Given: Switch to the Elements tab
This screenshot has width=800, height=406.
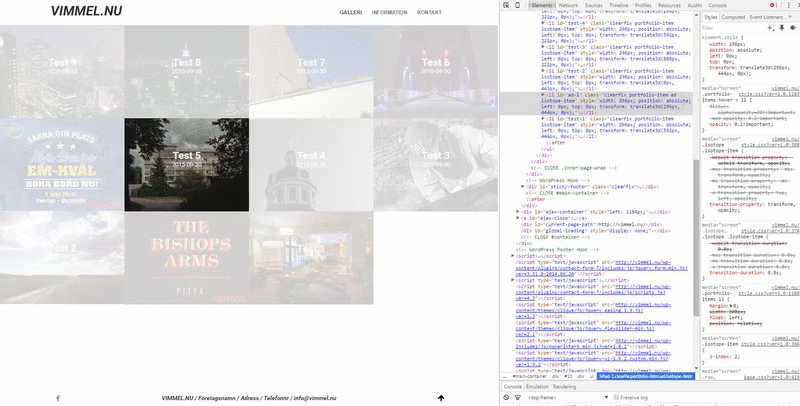Looking at the screenshot, I should click(x=542, y=5).
